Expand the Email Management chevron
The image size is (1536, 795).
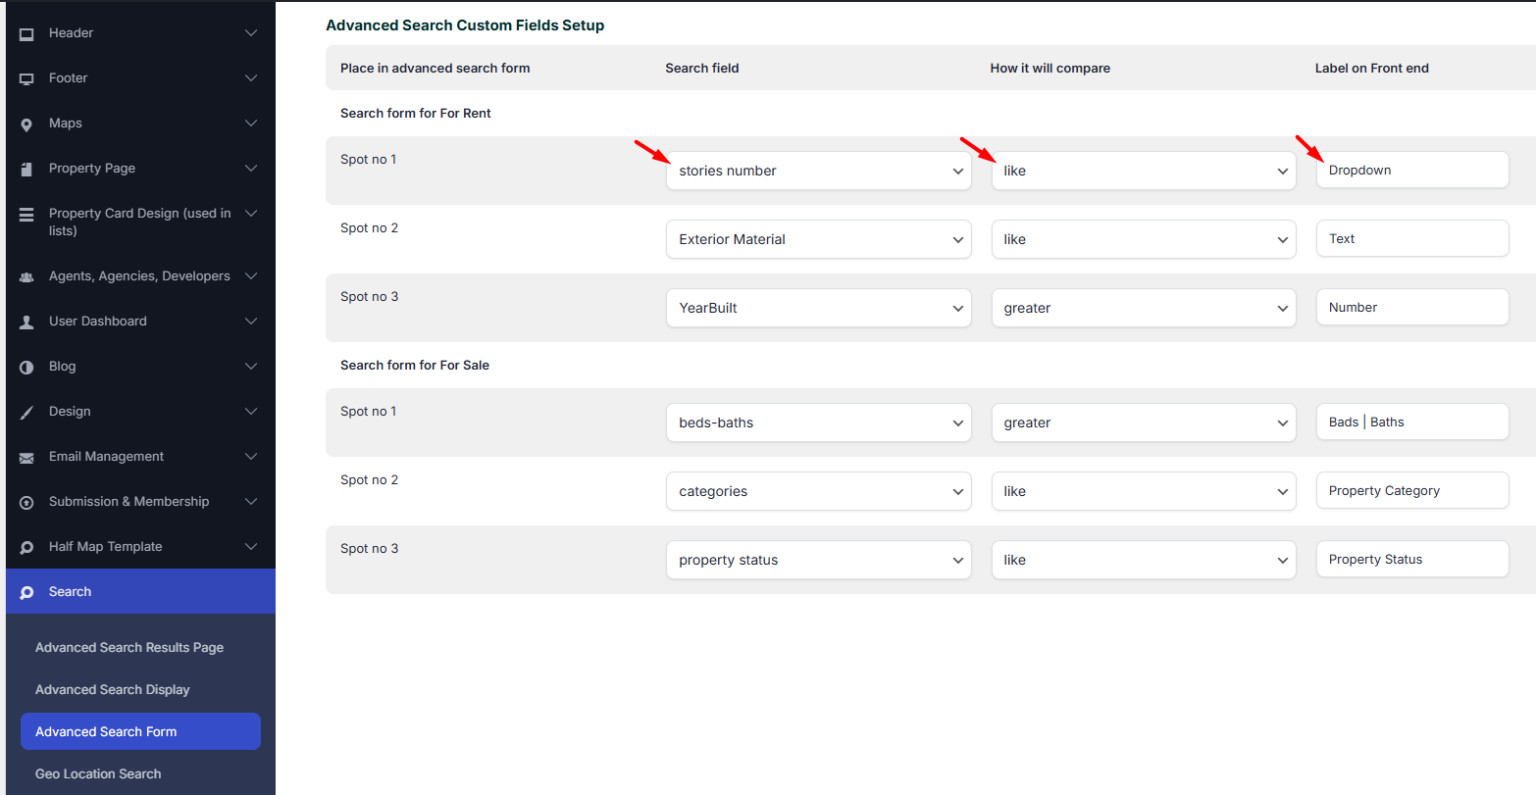[x=251, y=456]
